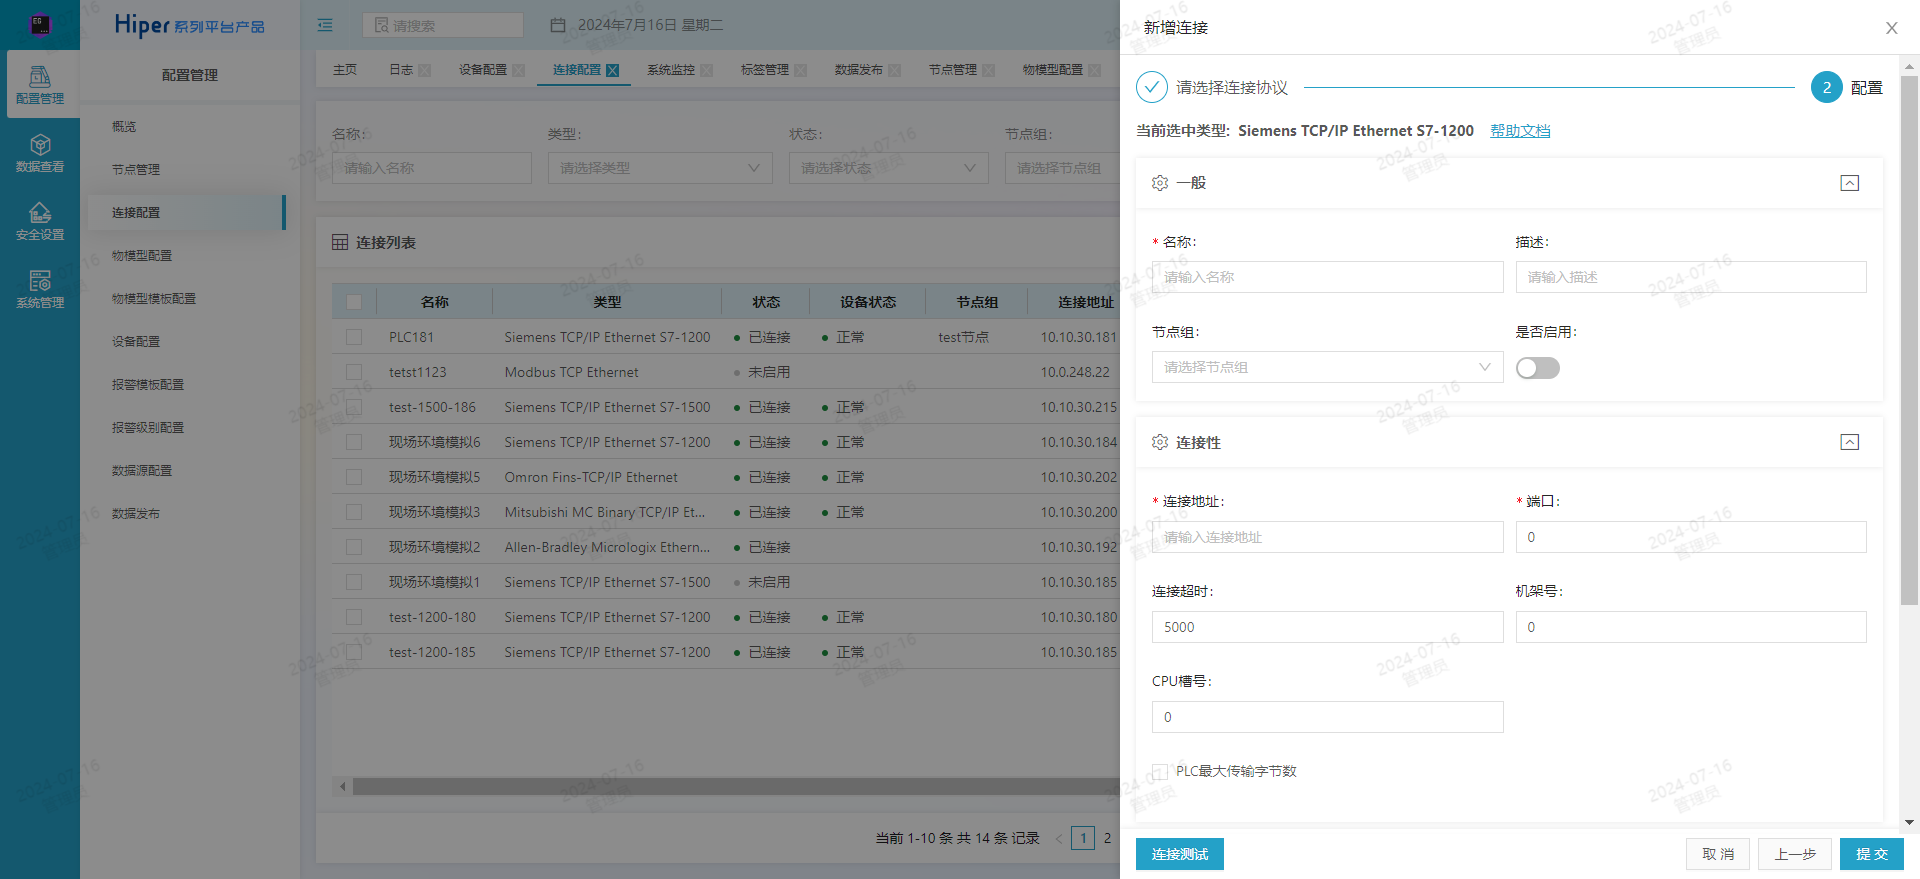Image resolution: width=1920 pixels, height=879 pixels.
Task: Open the 帮助文档 link
Action: tap(1520, 131)
